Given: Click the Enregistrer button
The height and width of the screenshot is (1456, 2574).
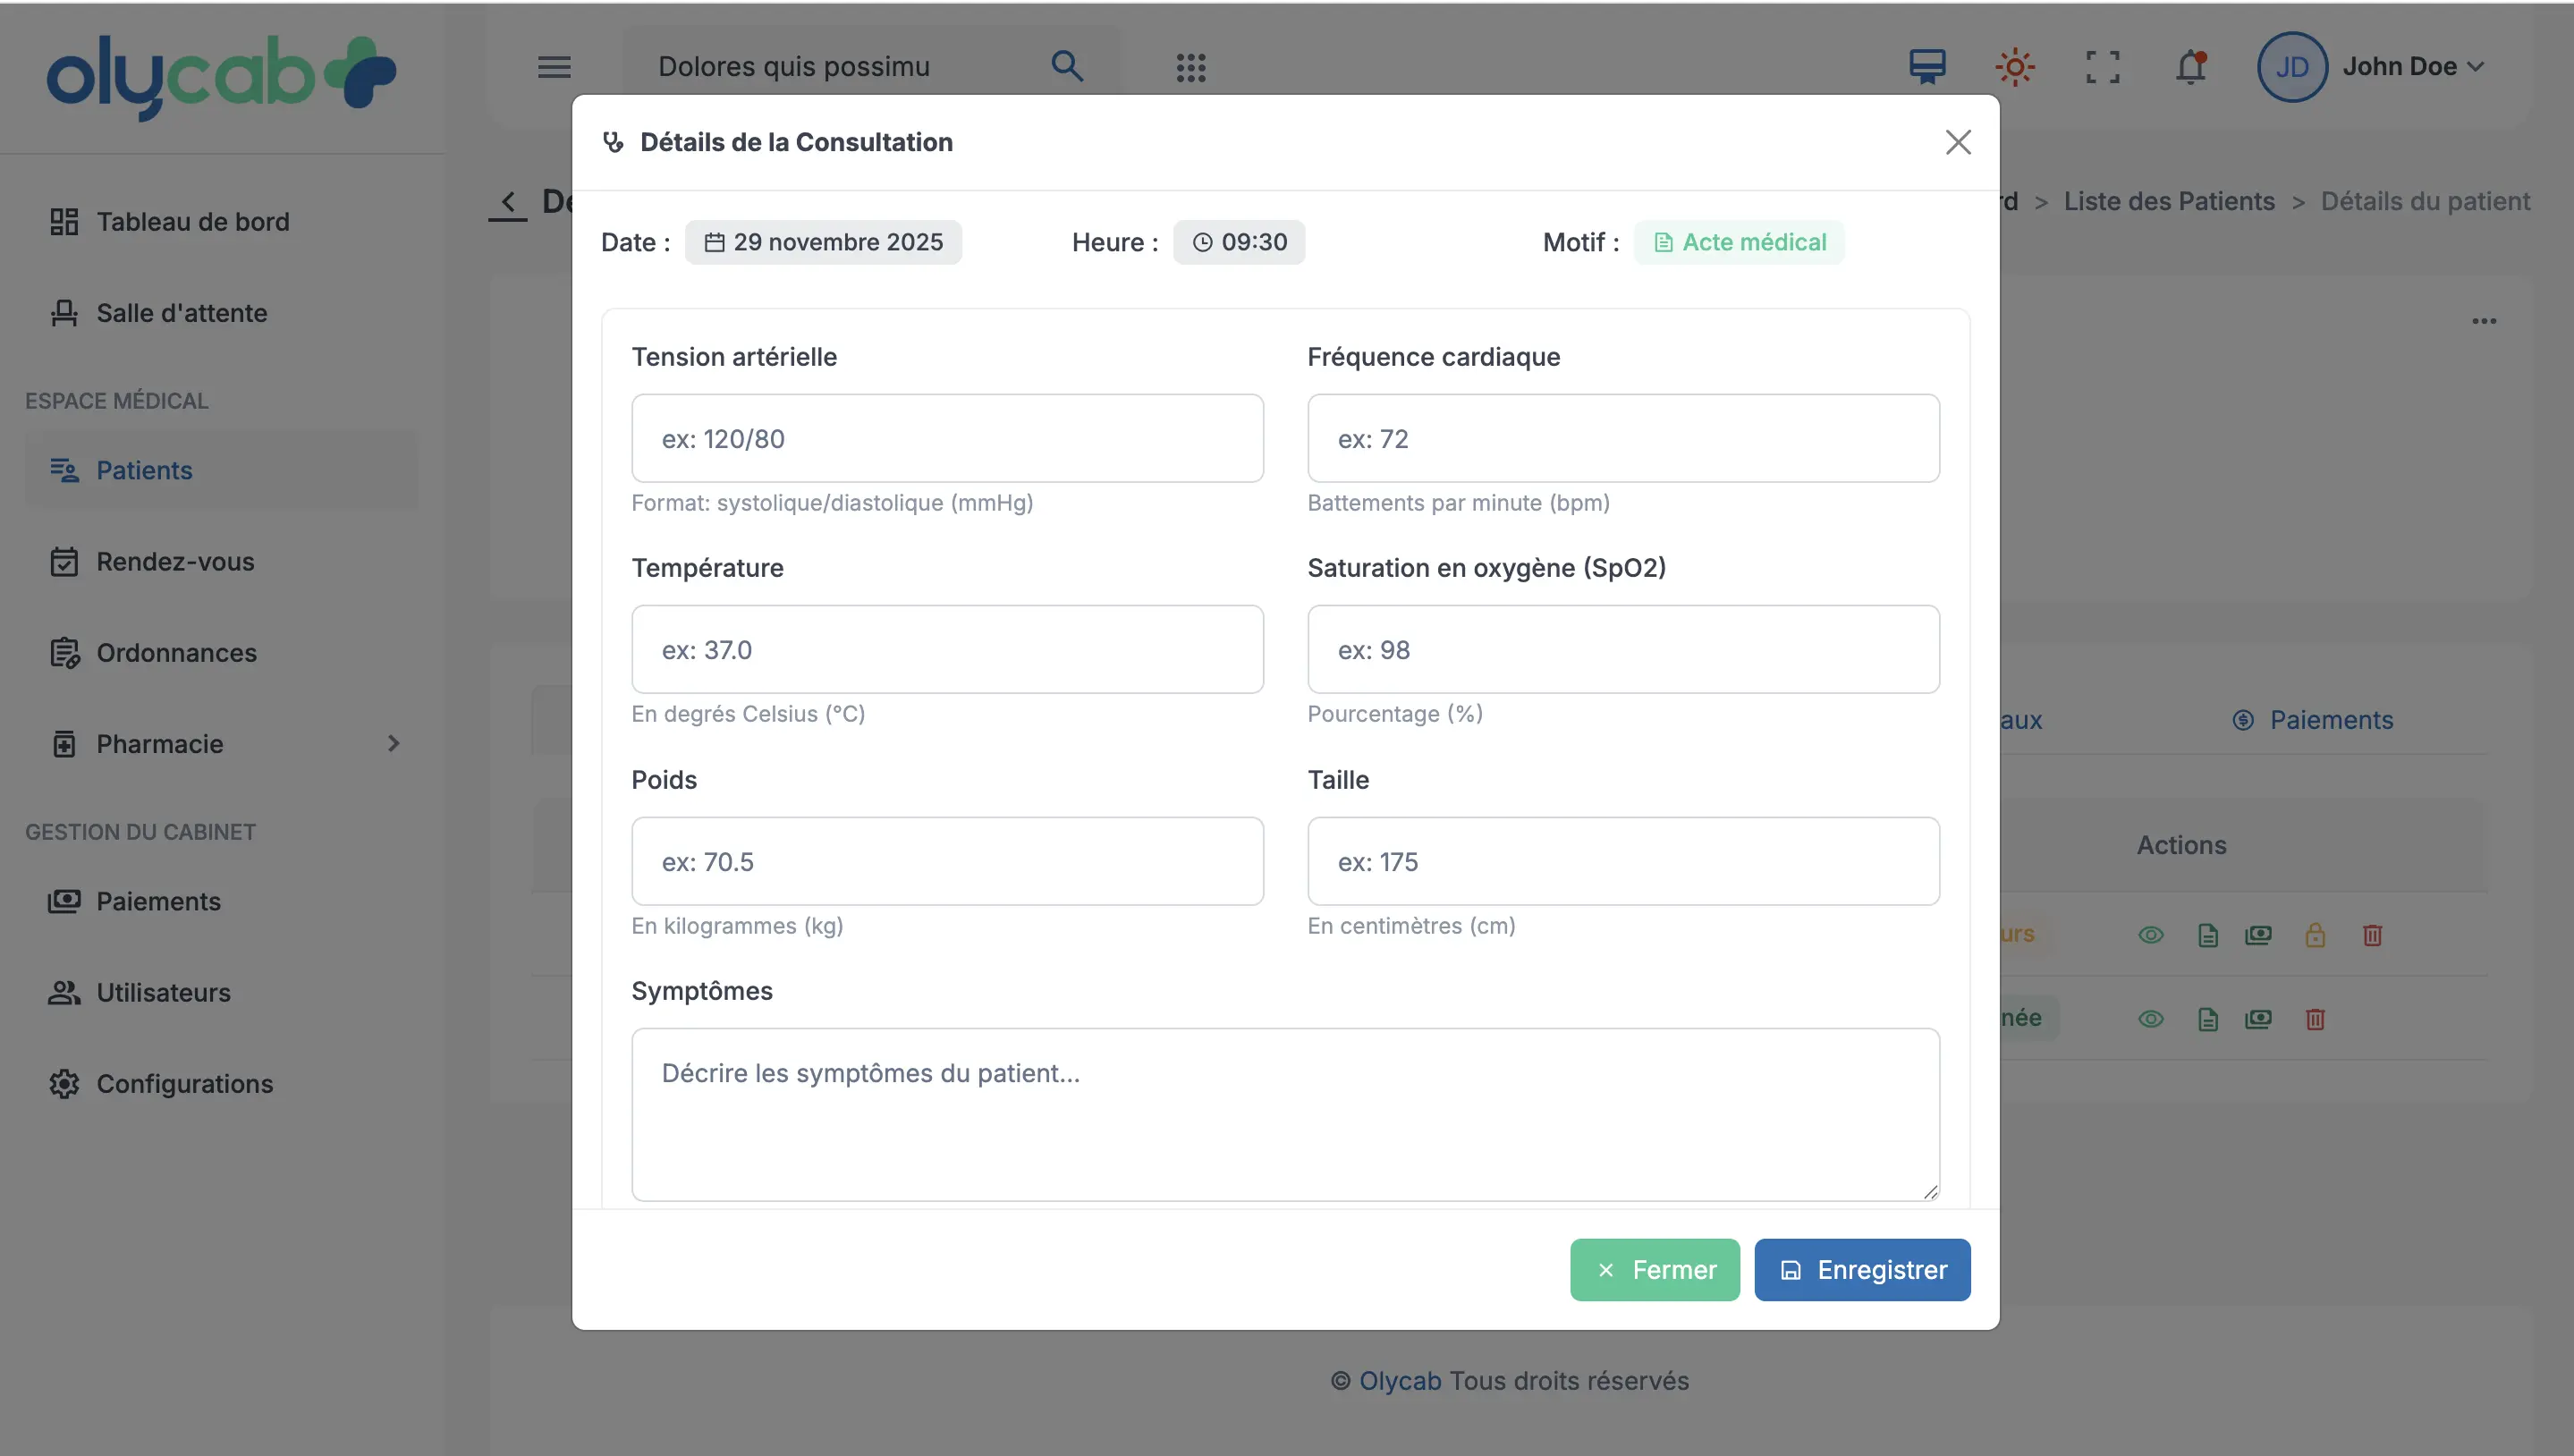Looking at the screenshot, I should tap(1862, 1269).
